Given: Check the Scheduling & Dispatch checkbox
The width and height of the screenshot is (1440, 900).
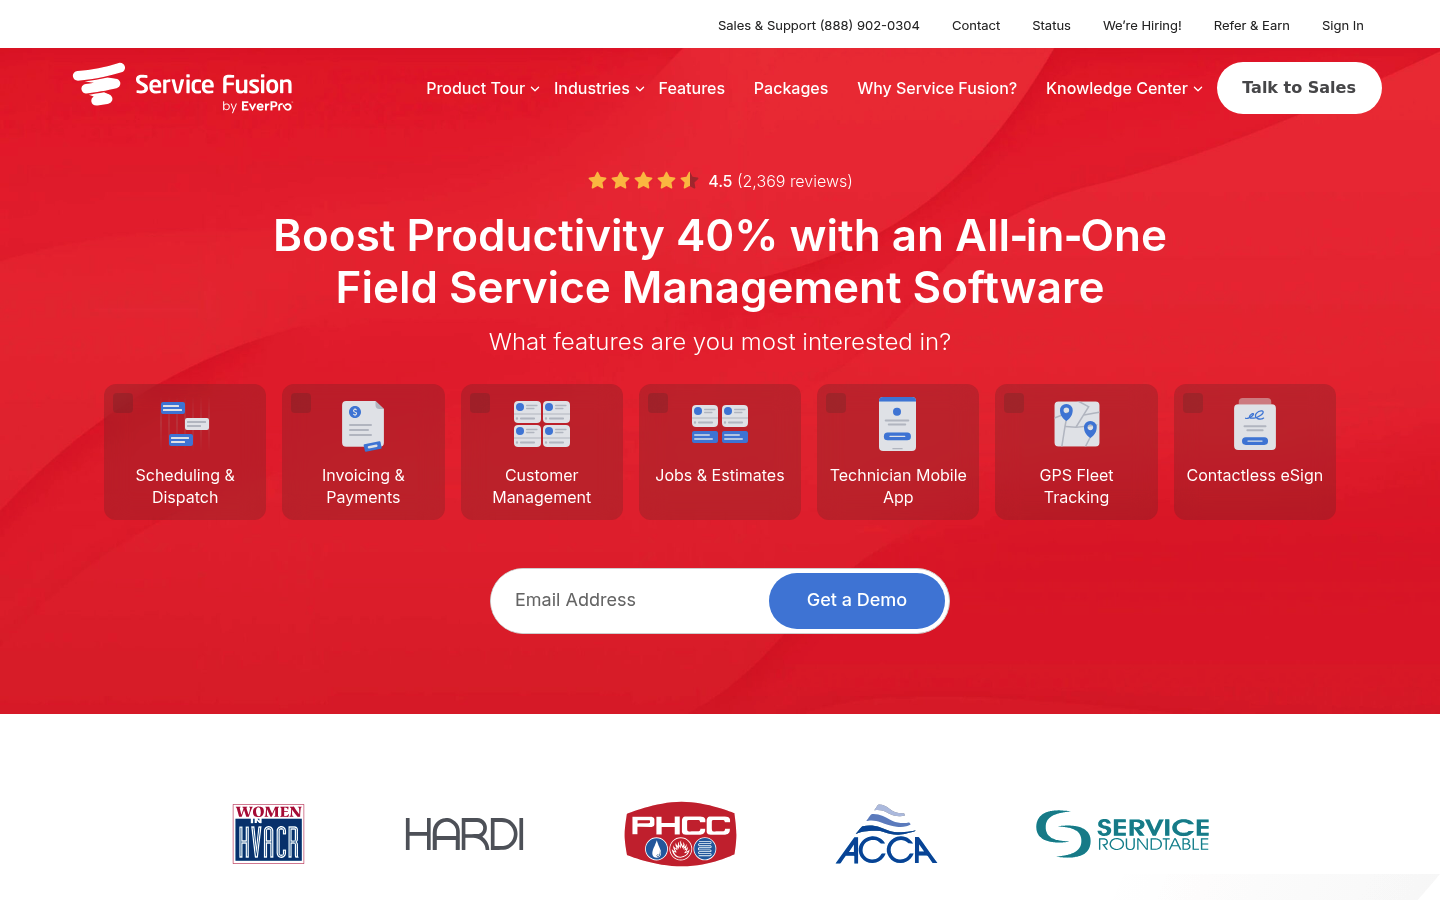Looking at the screenshot, I should 123,402.
